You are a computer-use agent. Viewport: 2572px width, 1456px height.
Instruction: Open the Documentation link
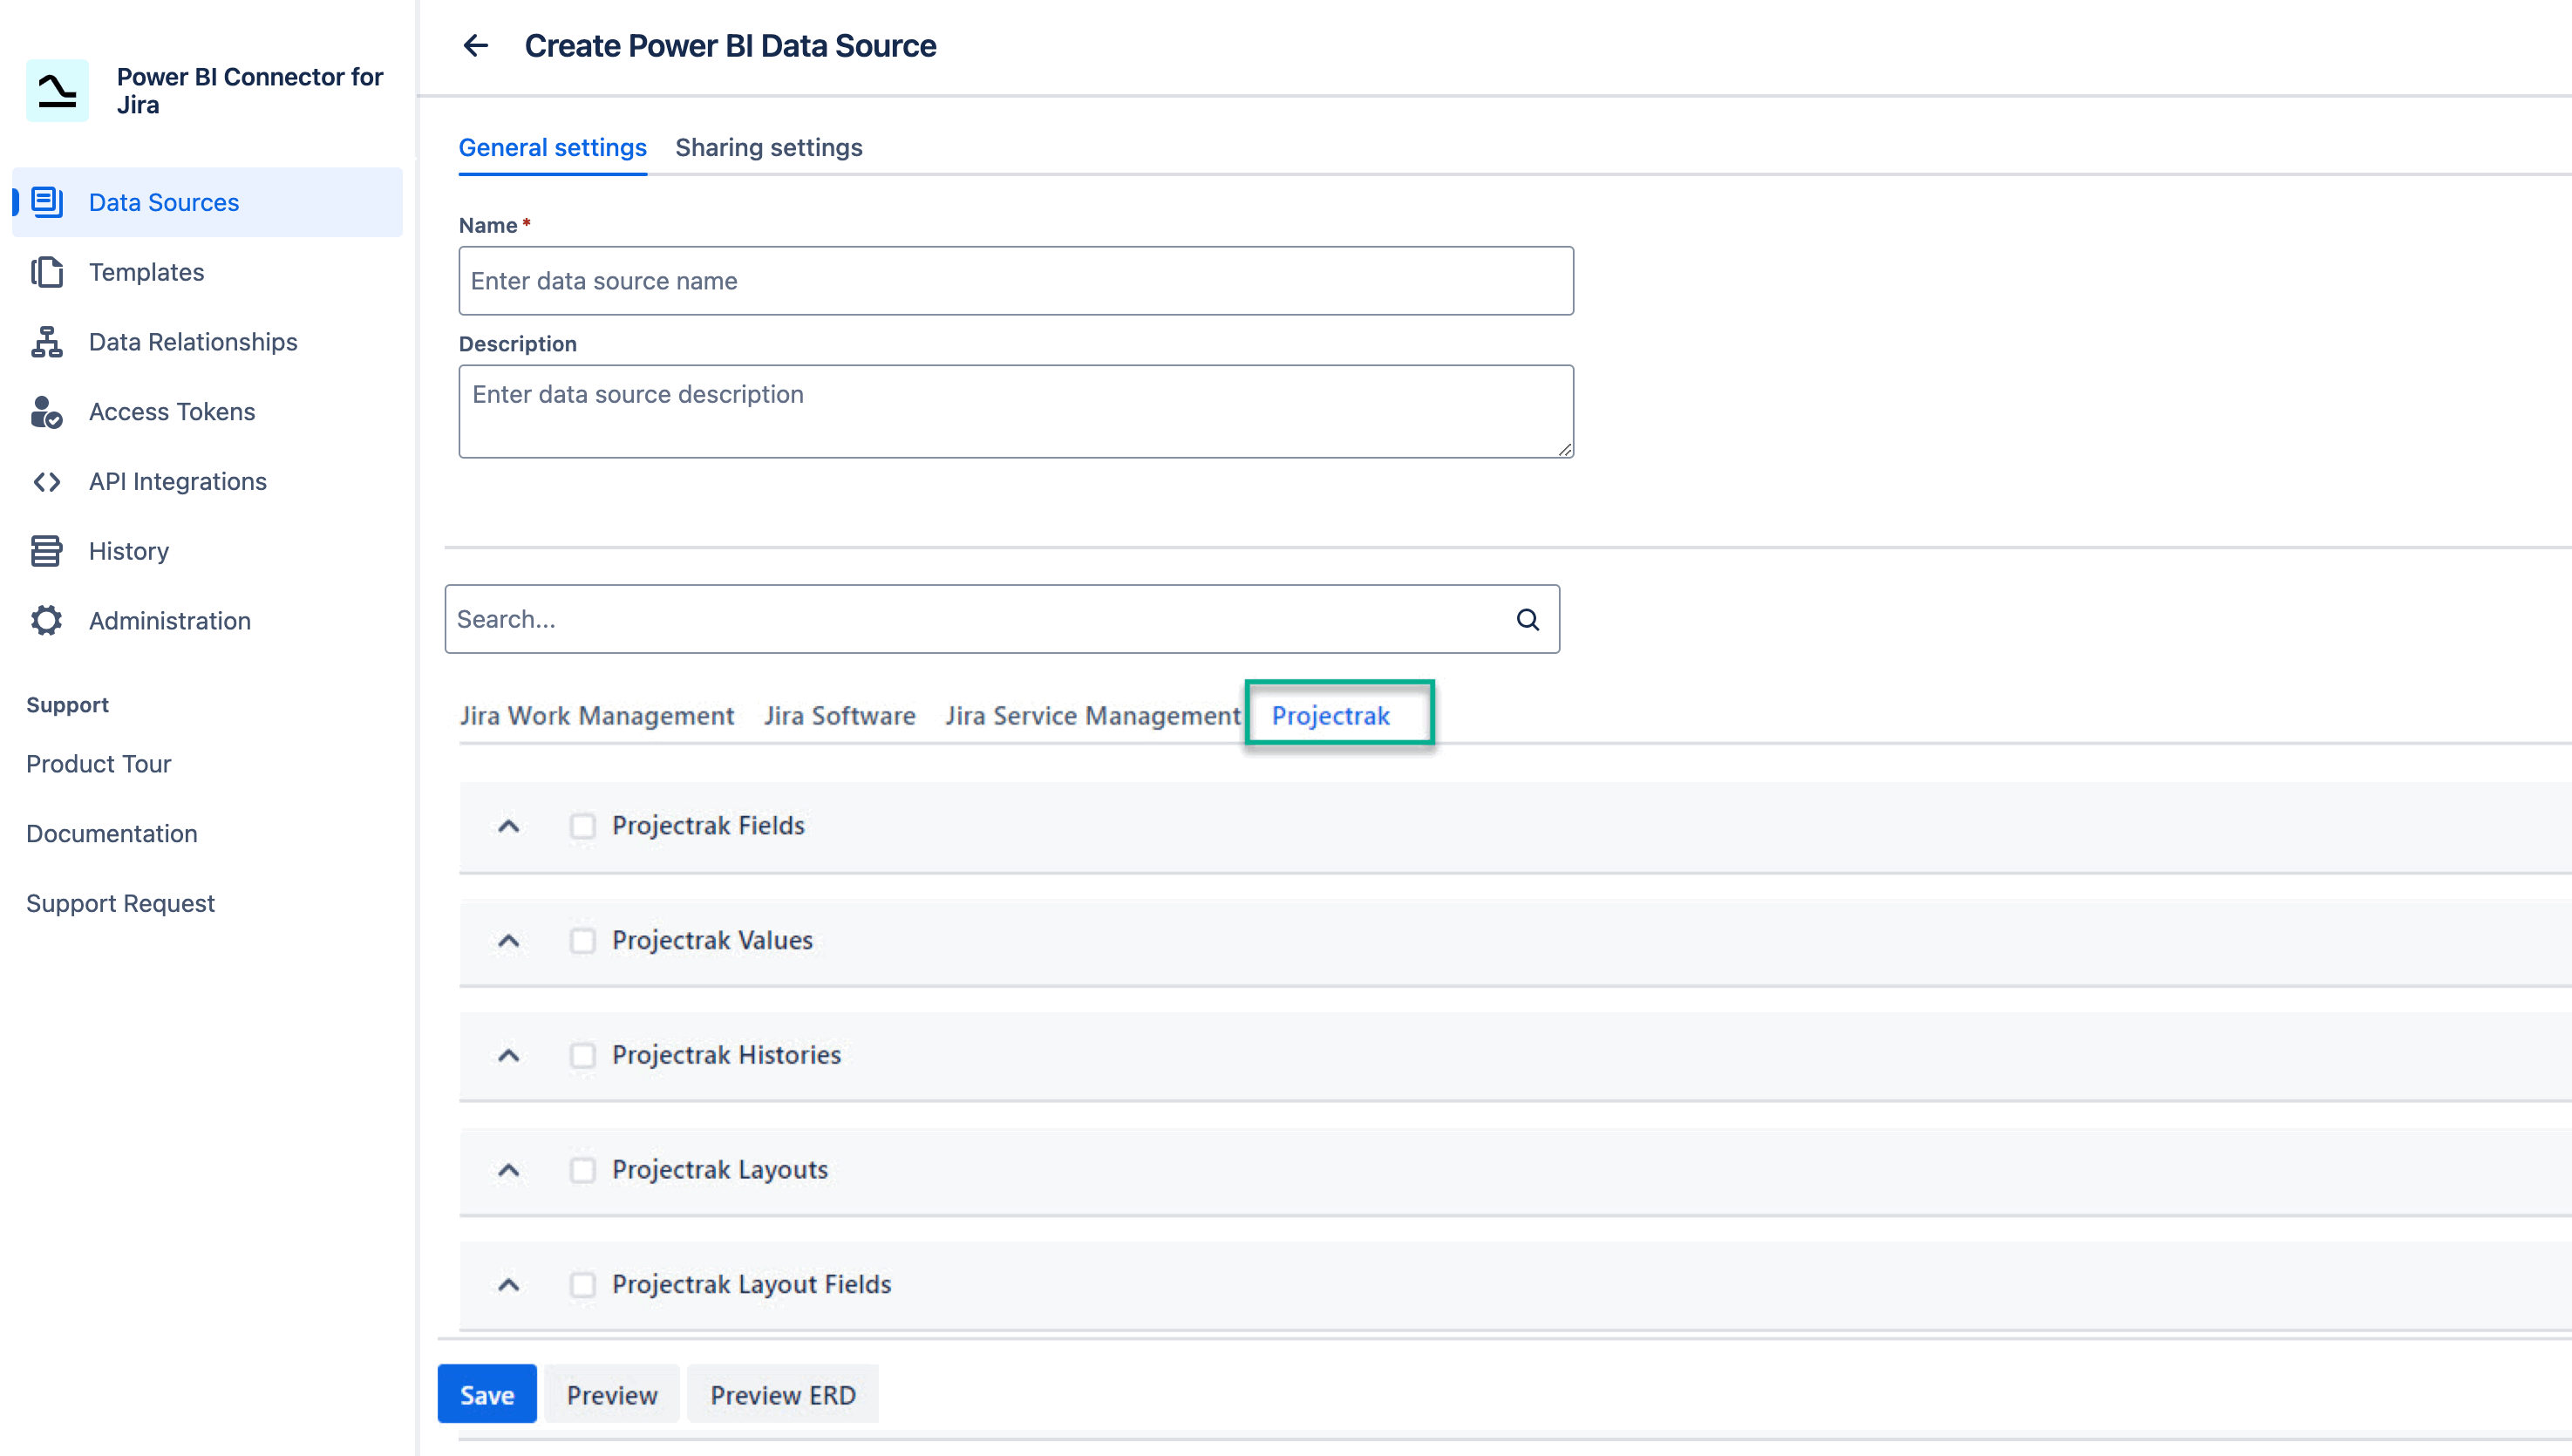pos(112,833)
